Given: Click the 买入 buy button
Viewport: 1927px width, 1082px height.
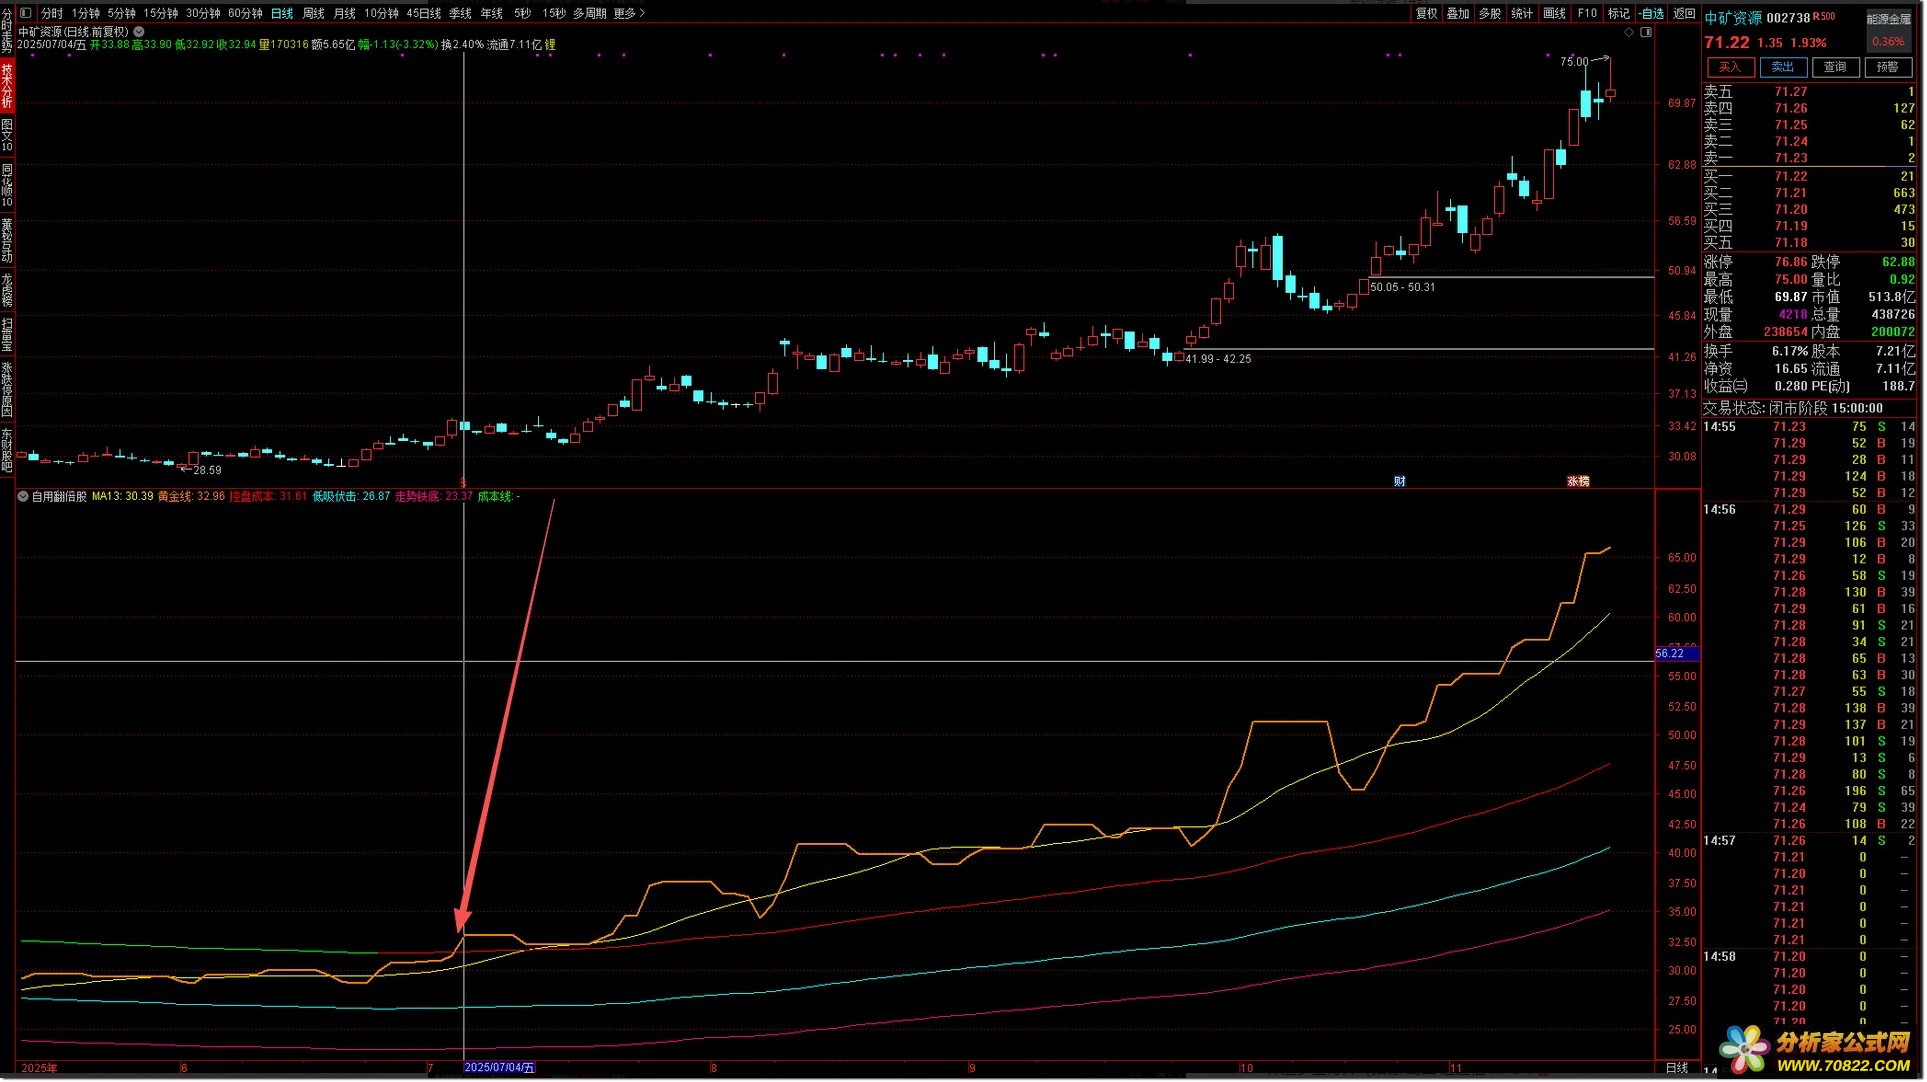Looking at the screenshot, I should [x=1730, y=67].
